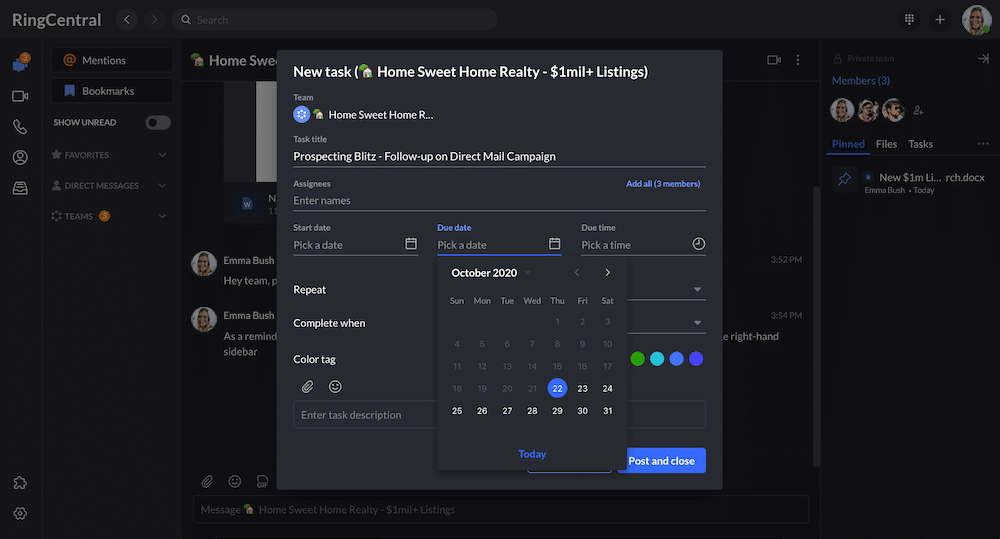
Task: Open the Mentions item
Action: [x=112, y=60]
